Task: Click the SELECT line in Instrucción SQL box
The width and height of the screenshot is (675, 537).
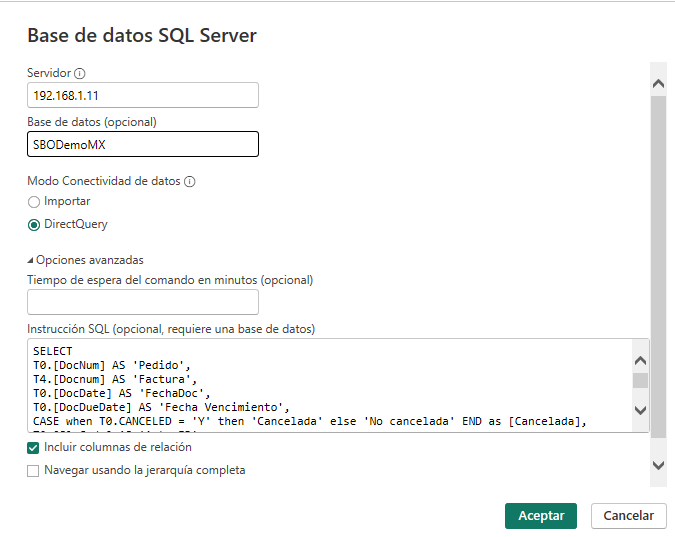Action: pos(52,352)
